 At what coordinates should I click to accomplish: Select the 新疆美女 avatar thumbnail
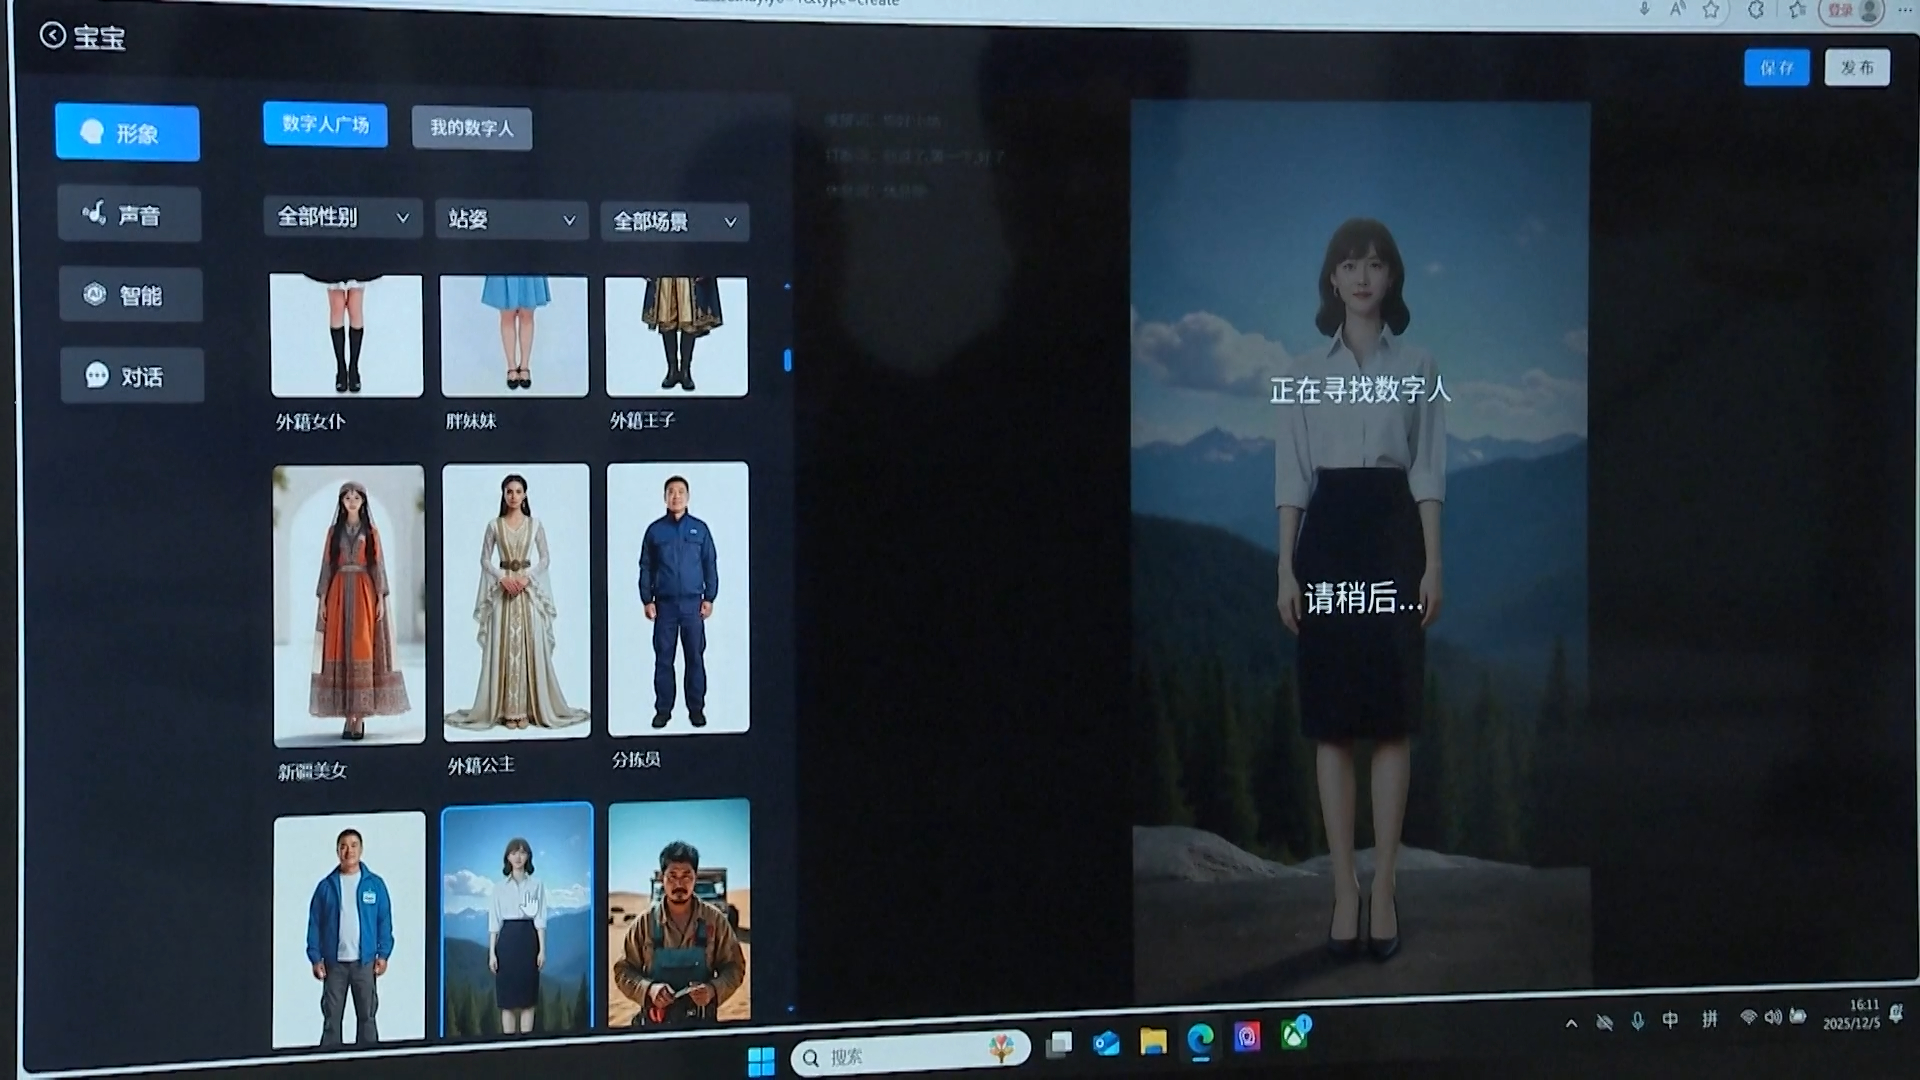pos(348,605)
